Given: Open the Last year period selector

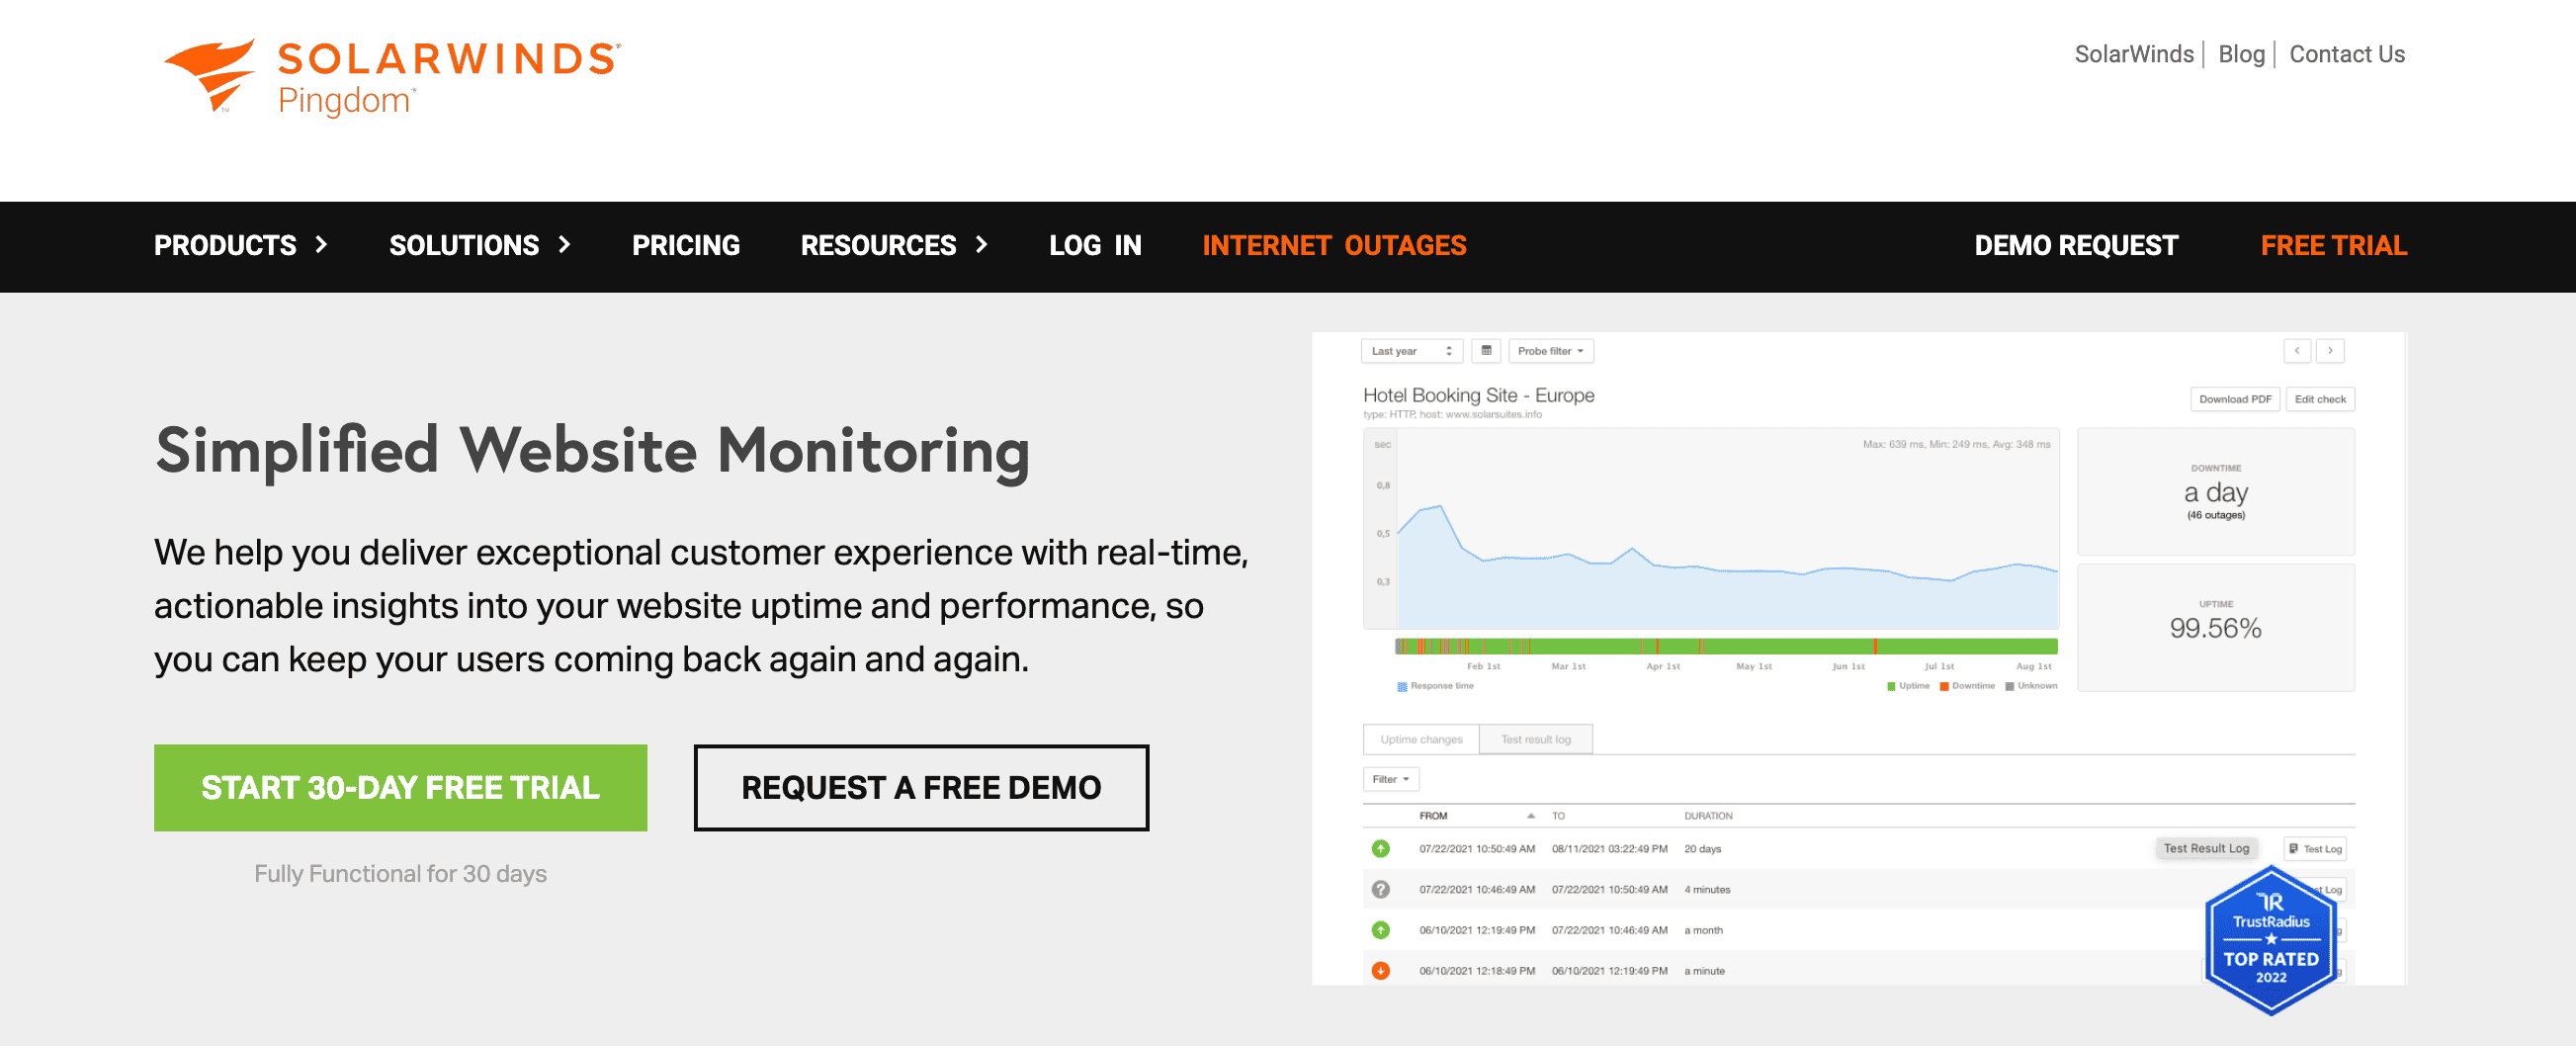Looking at the screenshot, I should 1411,351.
